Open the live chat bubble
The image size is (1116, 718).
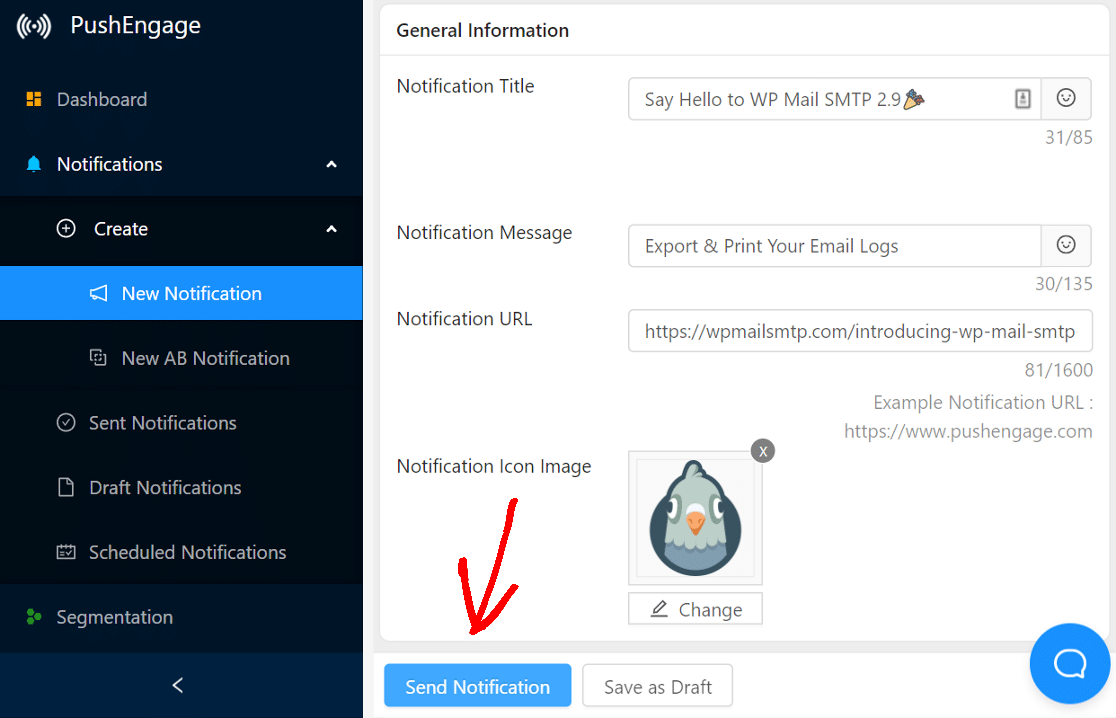(x=1070, y=663)
